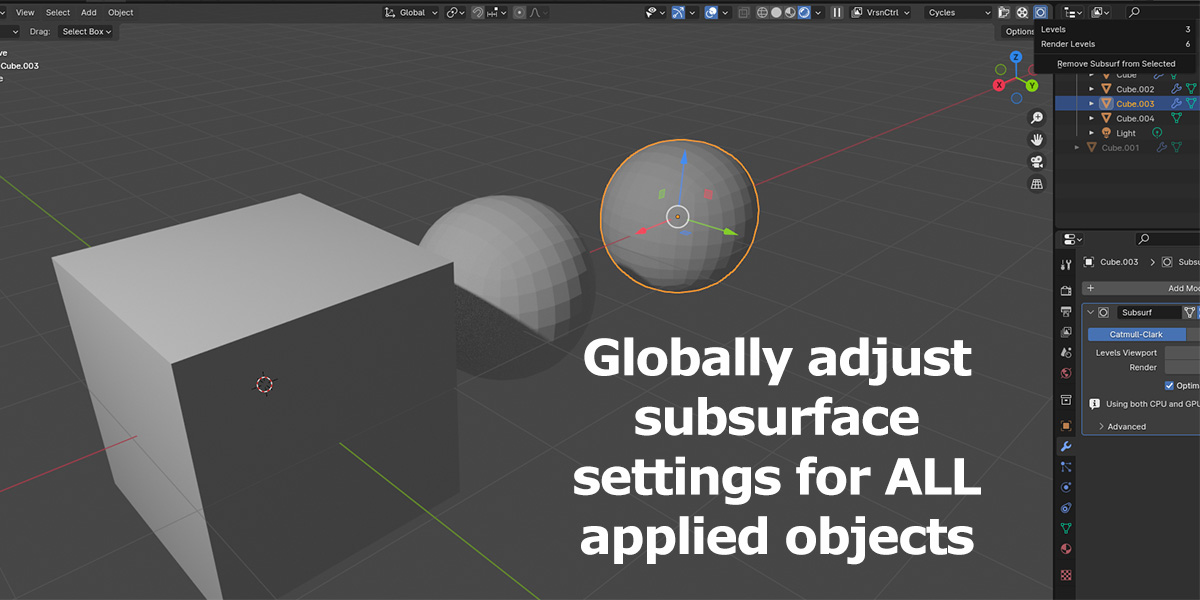Open the Add menu in viewport header

point(88,12)
